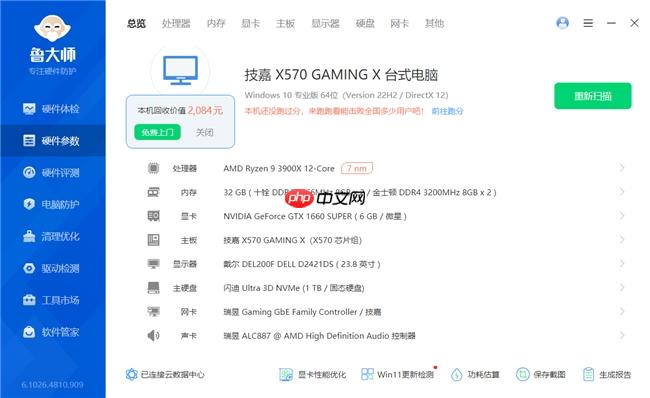This screenshot has height=398, width=650.
Task: Click the 内存 memory icon
Action: tap(153, 192)
